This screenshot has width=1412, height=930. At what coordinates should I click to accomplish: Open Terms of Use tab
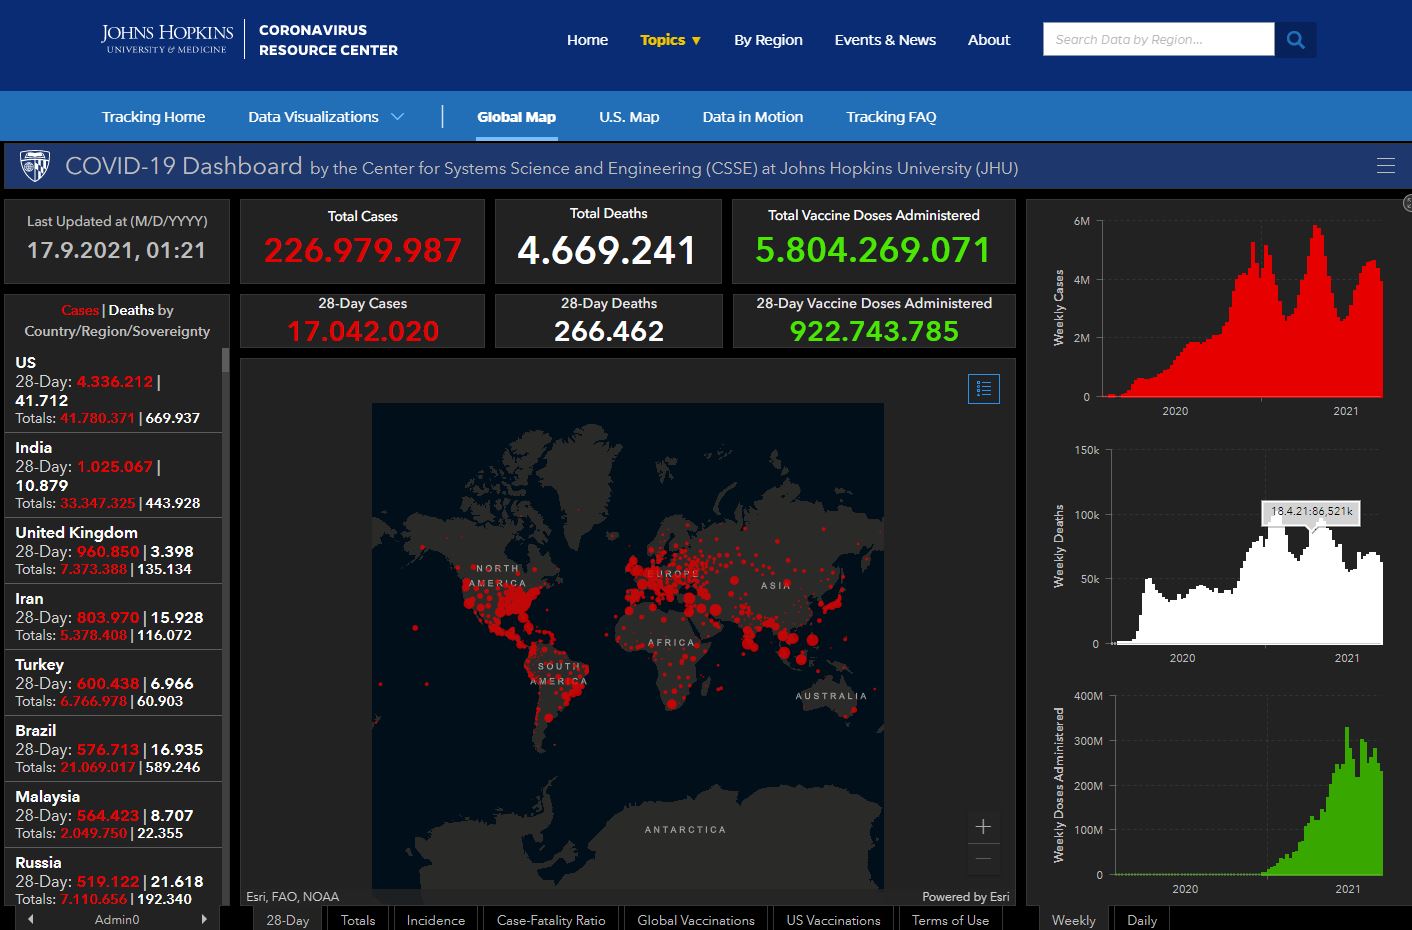pos(950,919)
